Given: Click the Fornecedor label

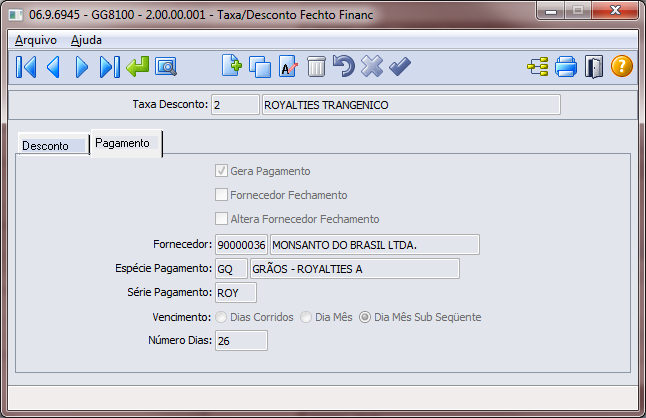Looking at the screenshot, I should pyautogui.click(x=183, y=244).
